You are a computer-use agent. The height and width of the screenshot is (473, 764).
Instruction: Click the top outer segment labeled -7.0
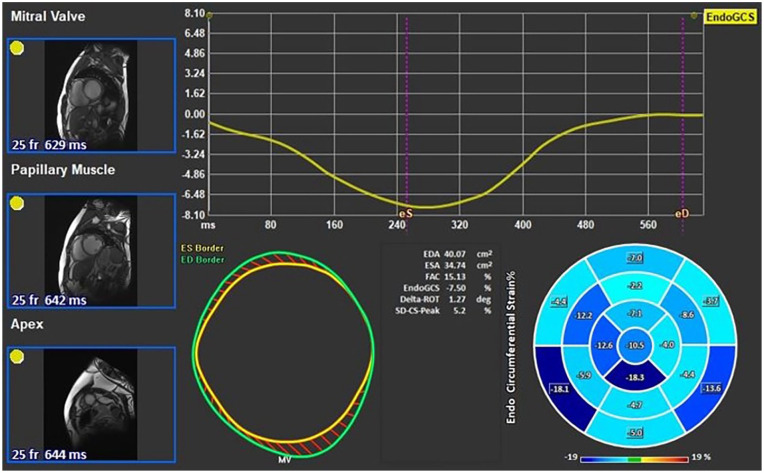(634, 259)
